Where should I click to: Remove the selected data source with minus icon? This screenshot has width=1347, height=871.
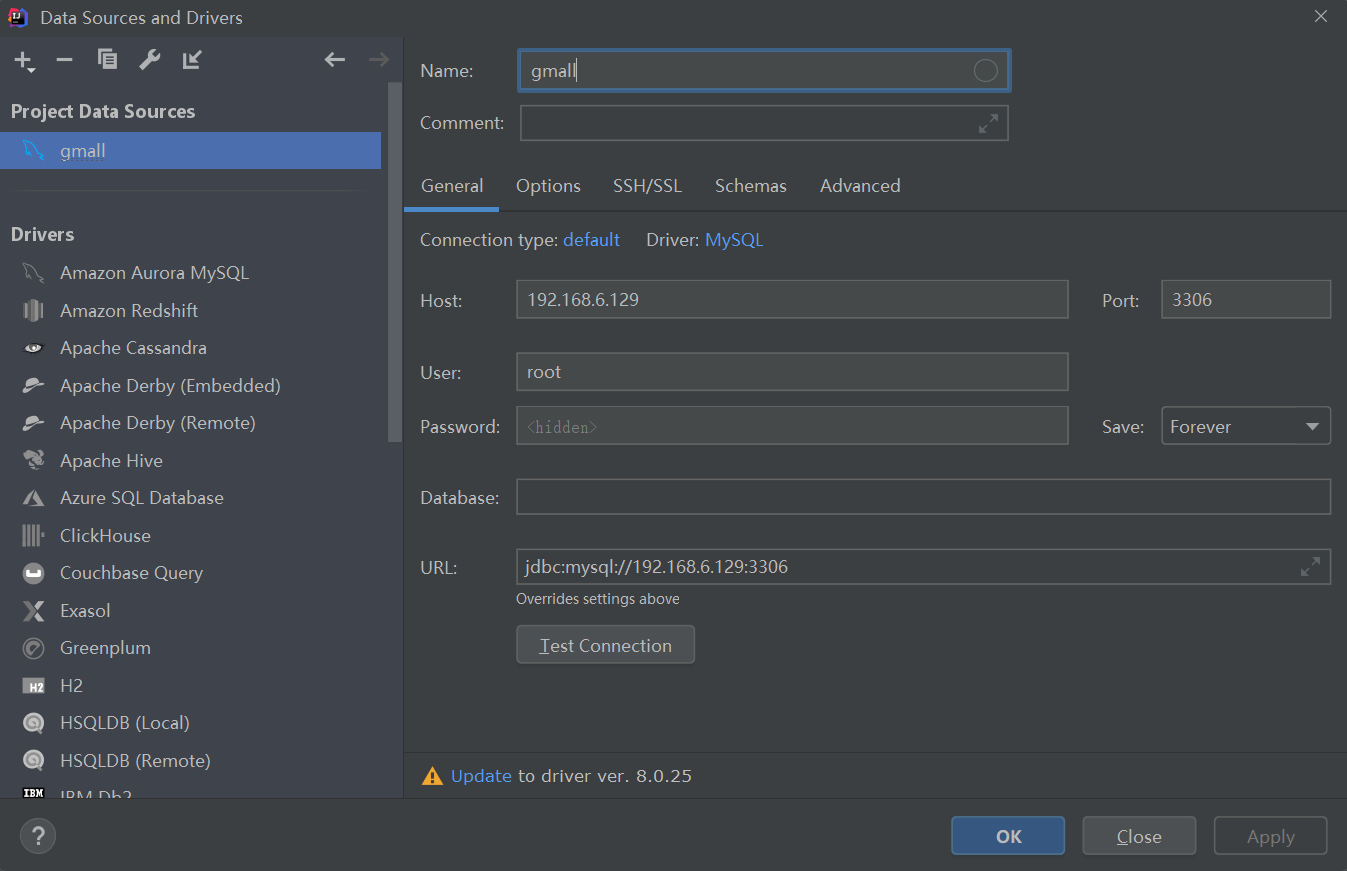click(65, 60)
